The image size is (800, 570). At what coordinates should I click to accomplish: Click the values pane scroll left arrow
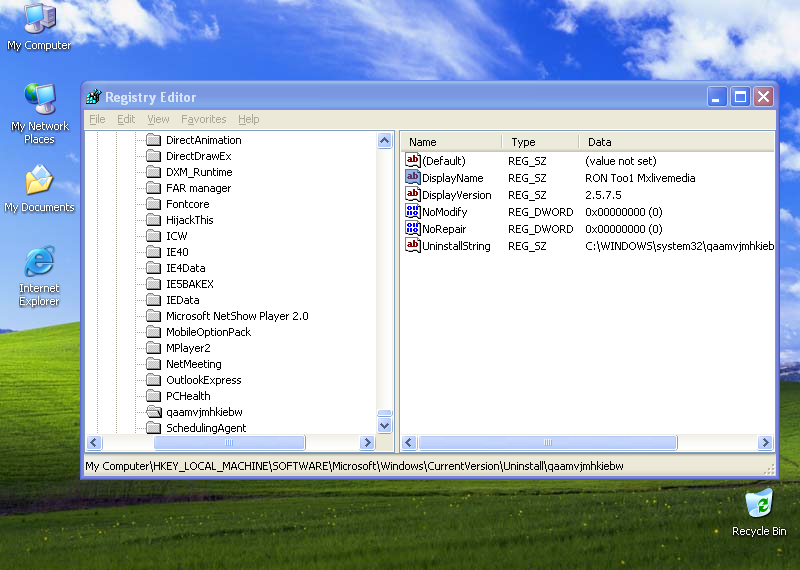[x=409, y=442]
